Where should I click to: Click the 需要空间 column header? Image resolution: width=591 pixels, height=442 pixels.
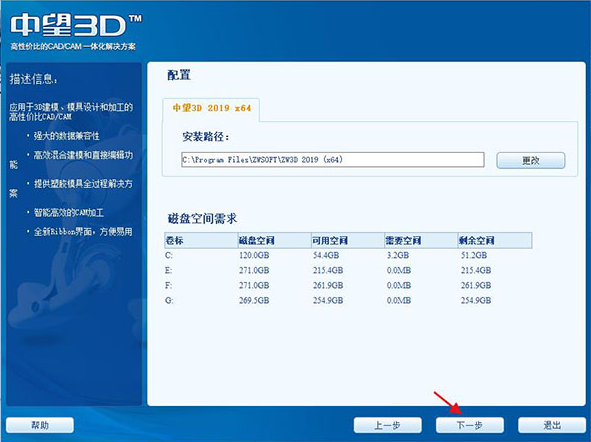click(421, 240)
